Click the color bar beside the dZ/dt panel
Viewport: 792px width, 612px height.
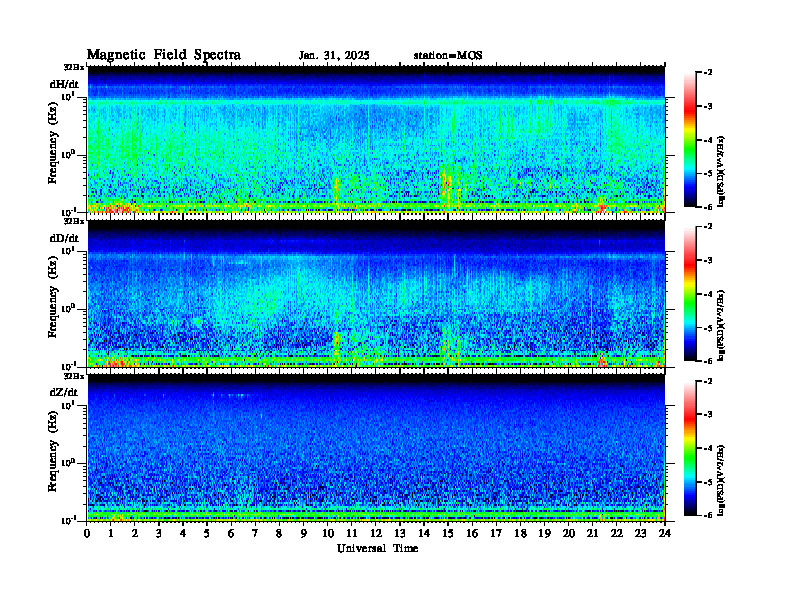point(690,448)
